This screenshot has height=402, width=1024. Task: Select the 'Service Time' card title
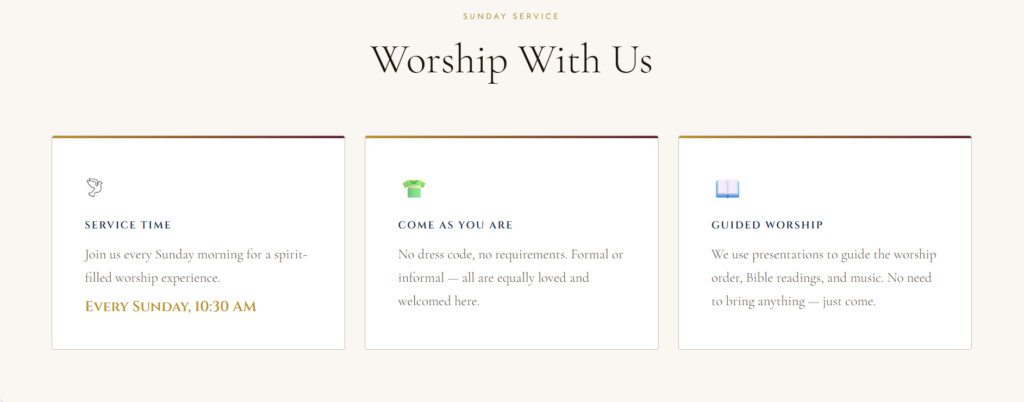pos(128,225)
